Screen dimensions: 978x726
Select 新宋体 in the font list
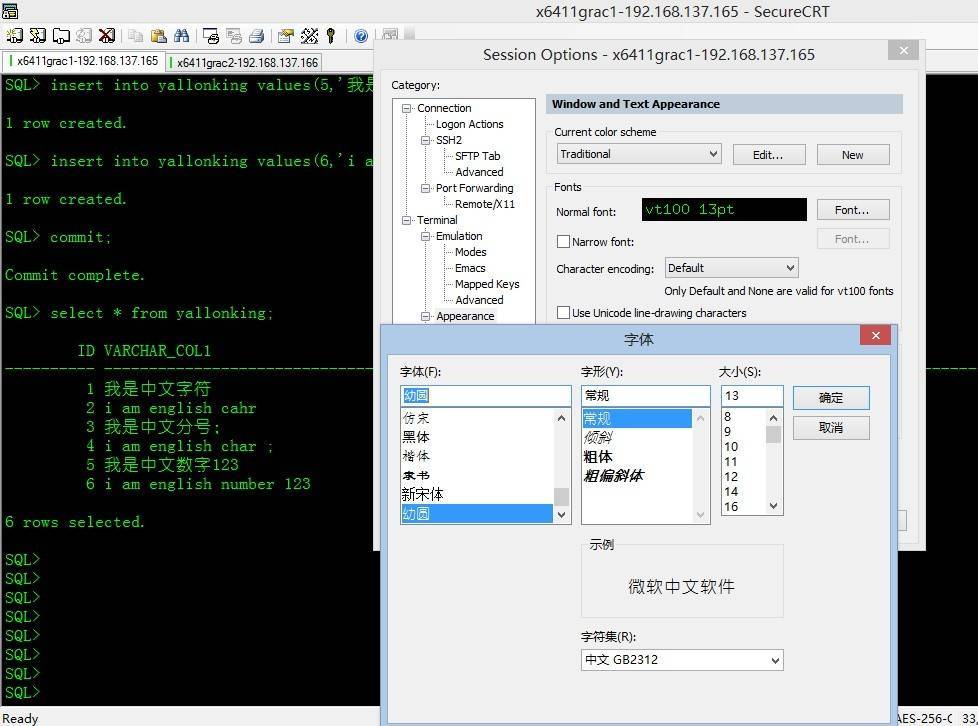[423, 494]
